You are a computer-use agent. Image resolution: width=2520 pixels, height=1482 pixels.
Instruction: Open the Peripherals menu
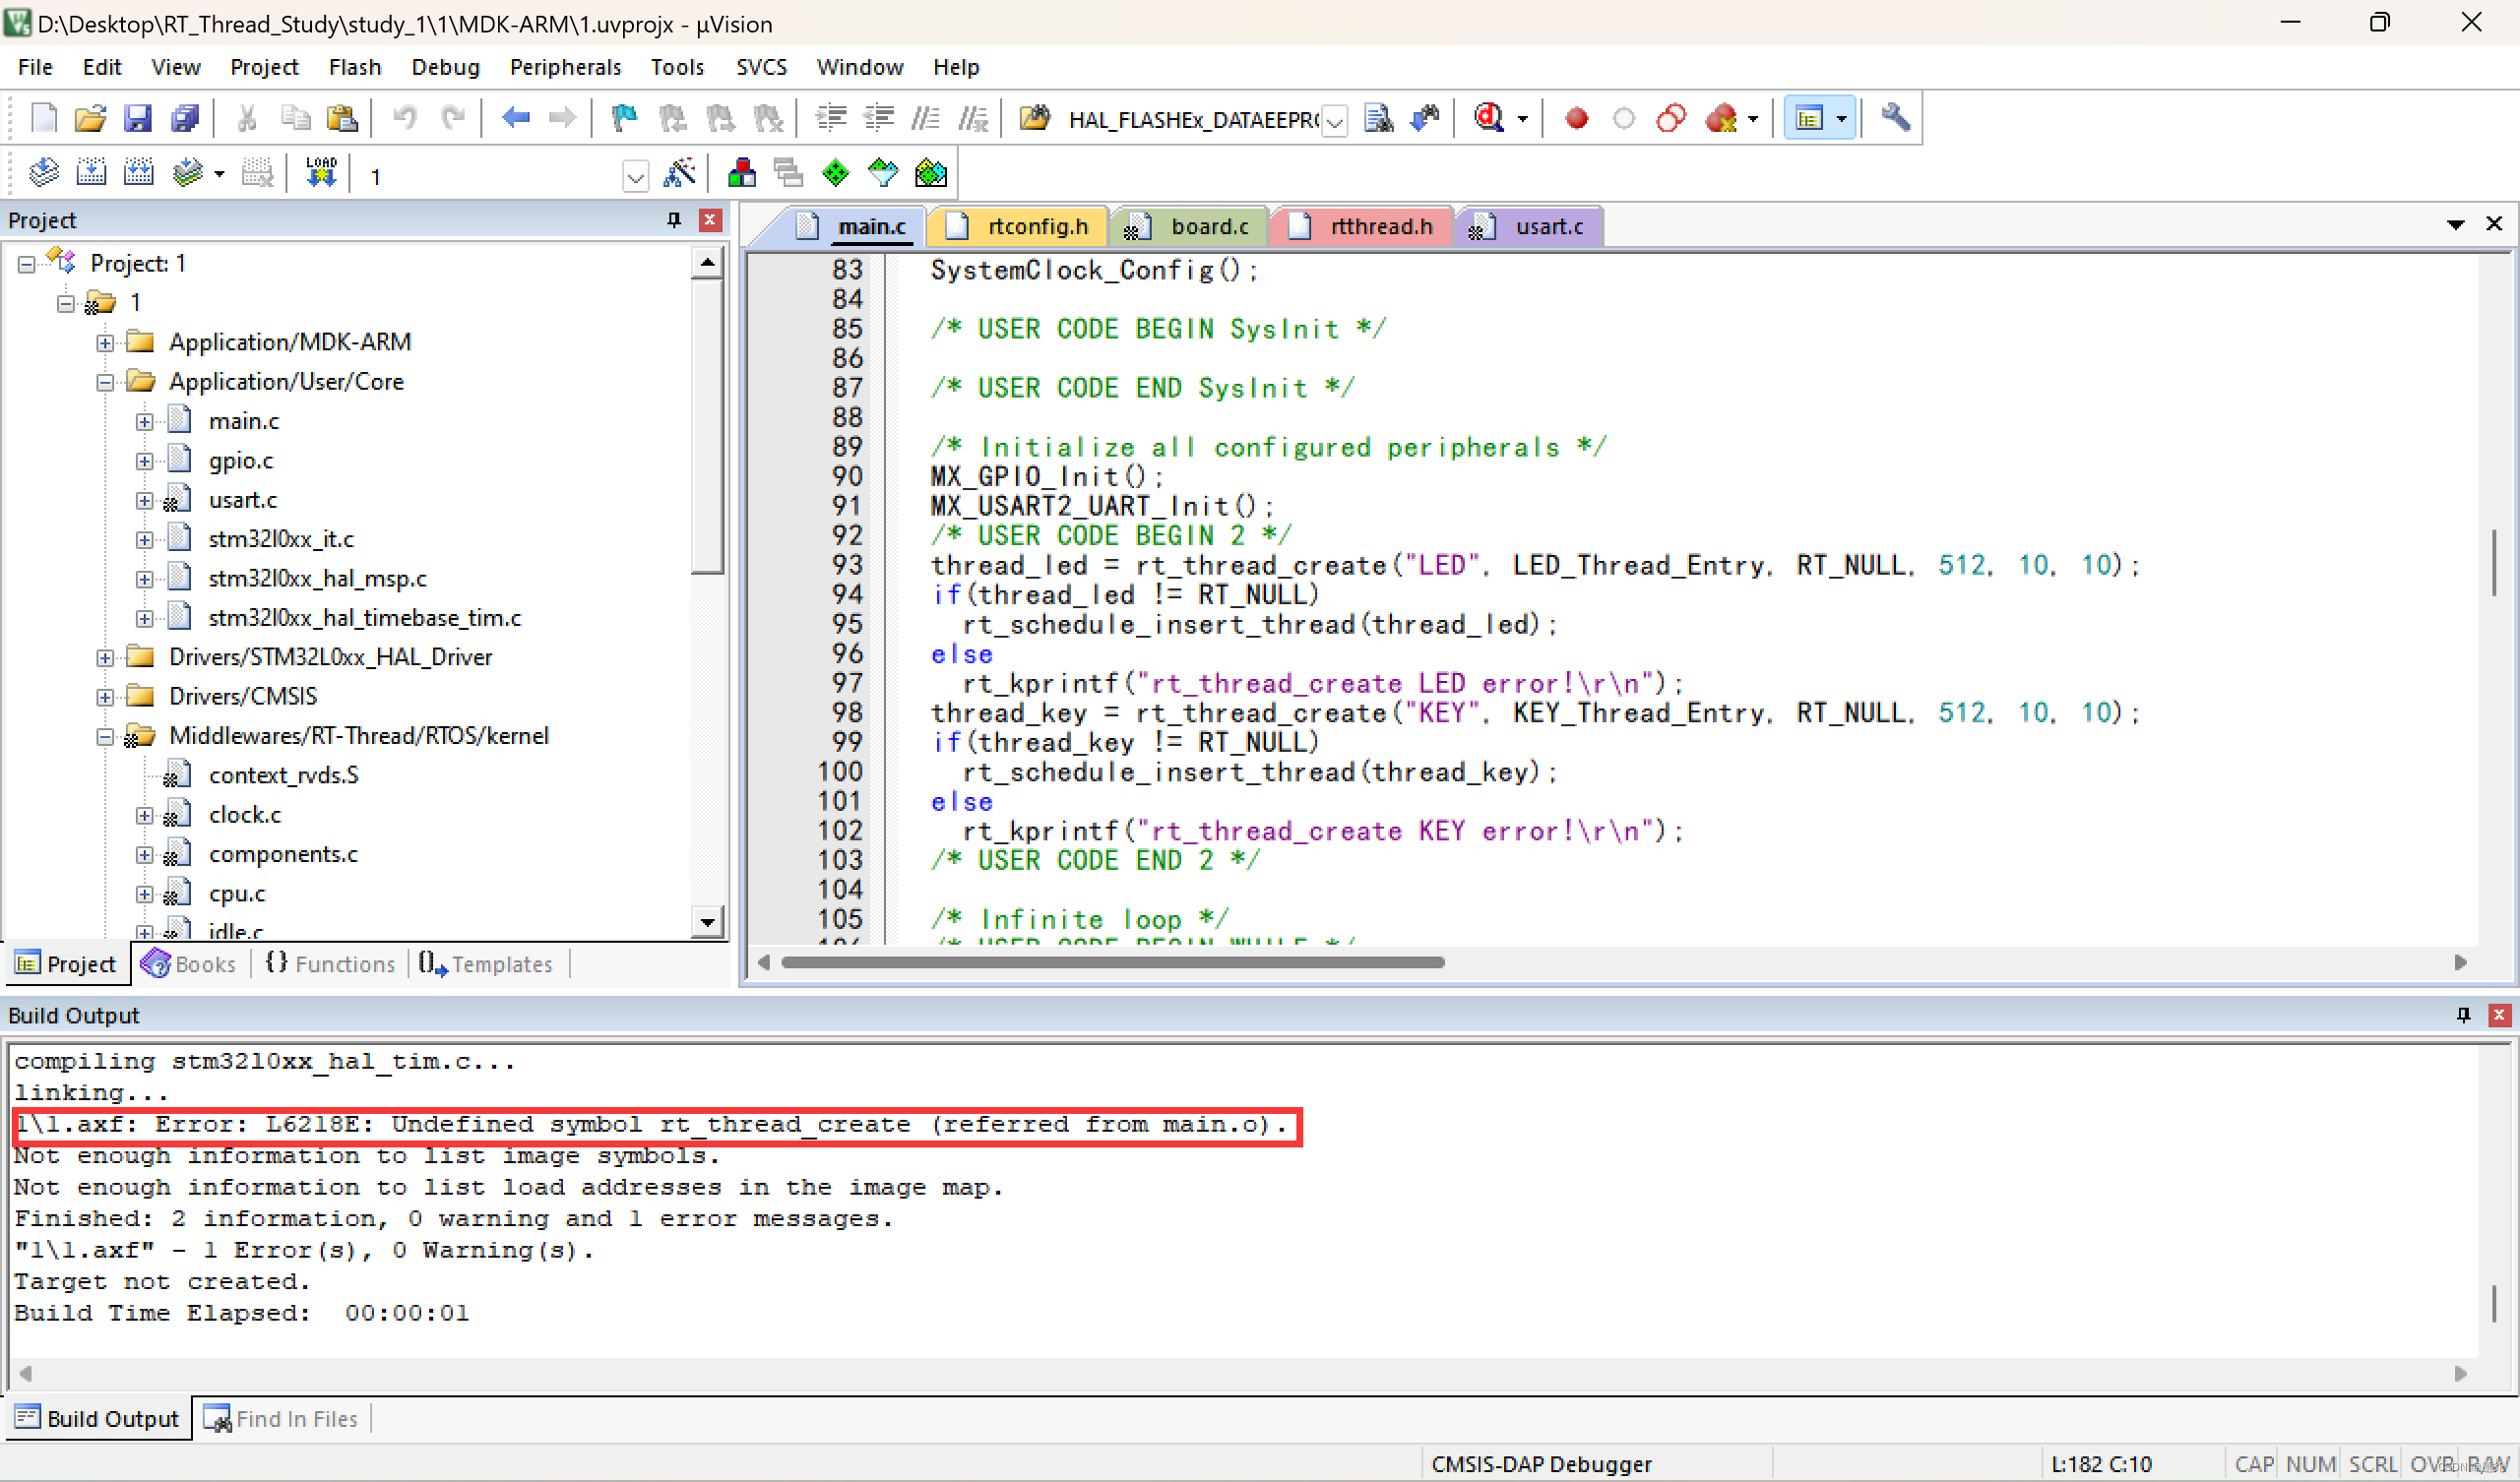[x=565, y=67]
